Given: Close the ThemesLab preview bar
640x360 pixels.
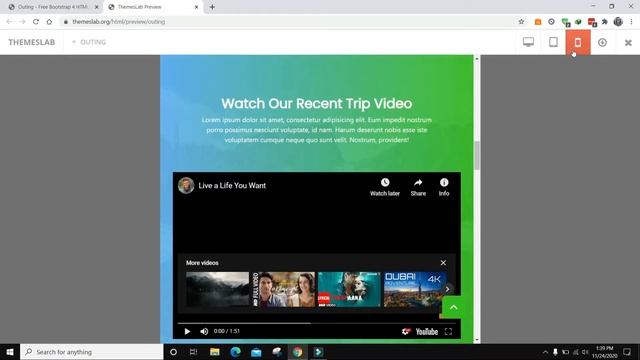Looking at the screenshot, I should pos(628,42).
